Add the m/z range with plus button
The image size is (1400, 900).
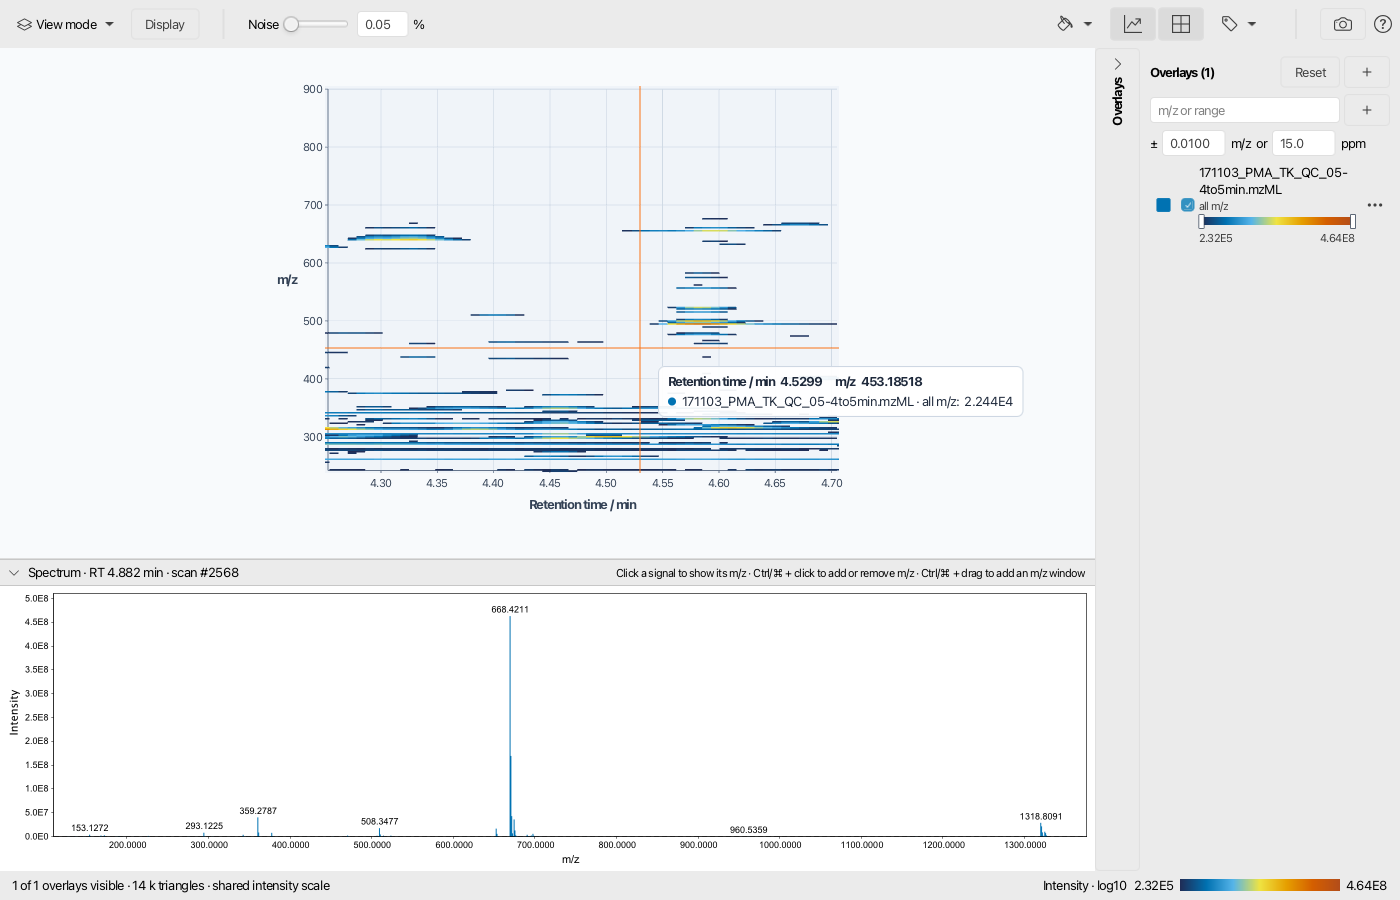pyautogui.click(x=1367, y=110)
